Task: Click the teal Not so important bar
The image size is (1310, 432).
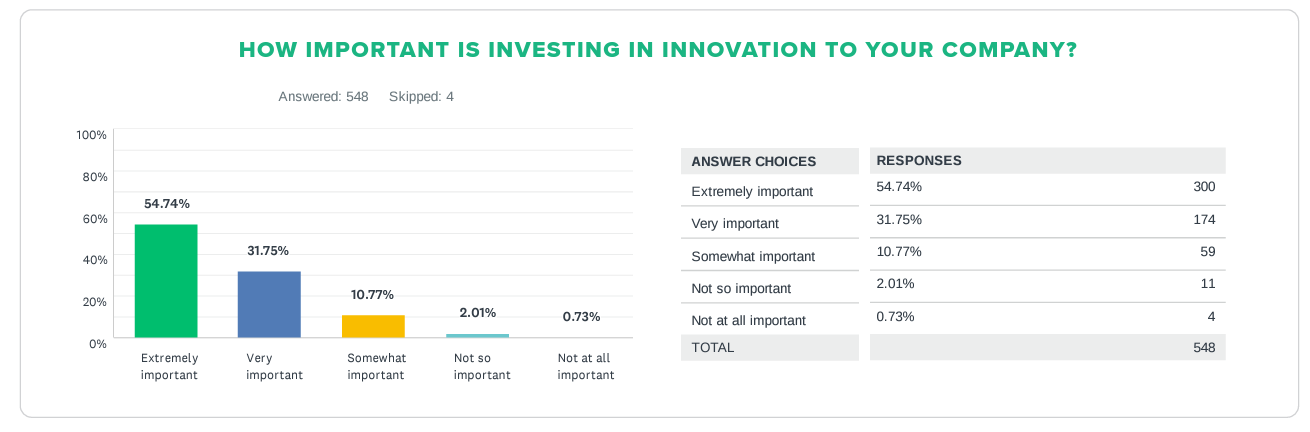Action: 477,336
